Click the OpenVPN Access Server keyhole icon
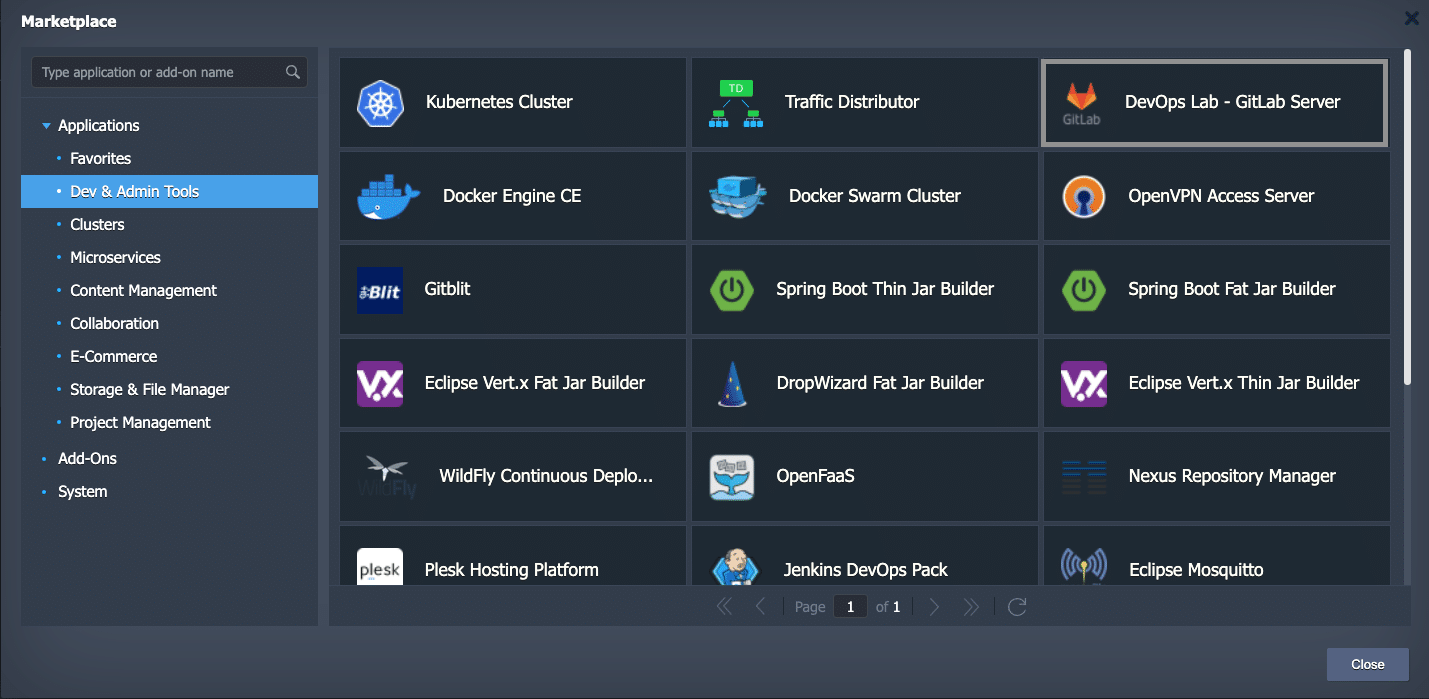The width and height of the screenshot is (1429, 699). coord(1084,196)
